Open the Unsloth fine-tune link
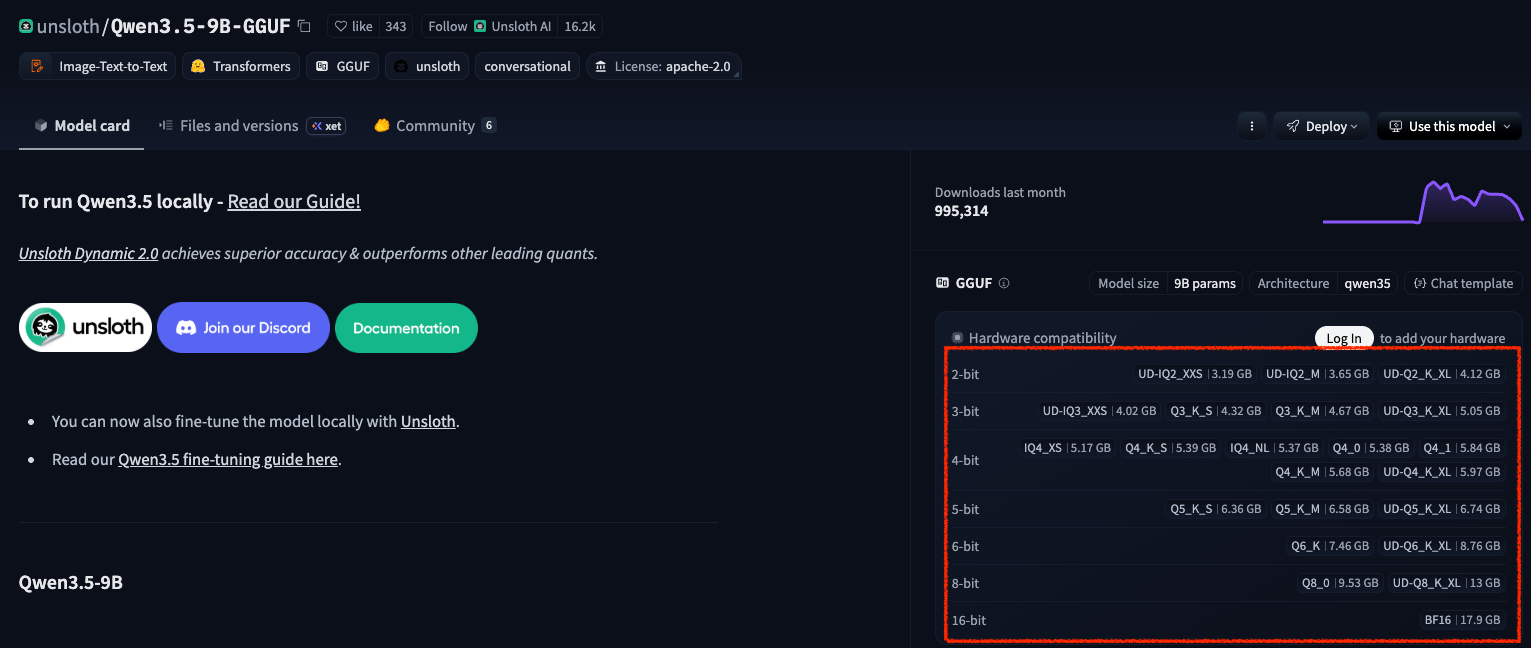This screenshot has height=648, width=1531. [x=428, y=421]
